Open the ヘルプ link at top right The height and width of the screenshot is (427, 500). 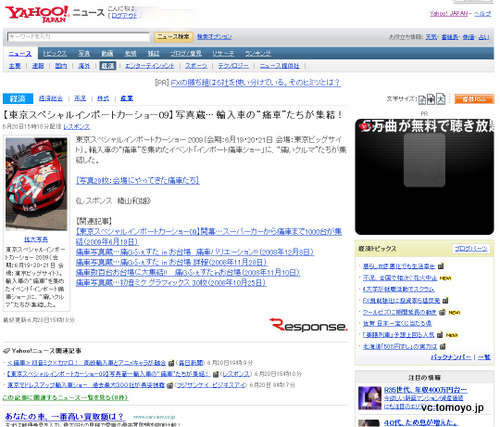tap(482, 13)
